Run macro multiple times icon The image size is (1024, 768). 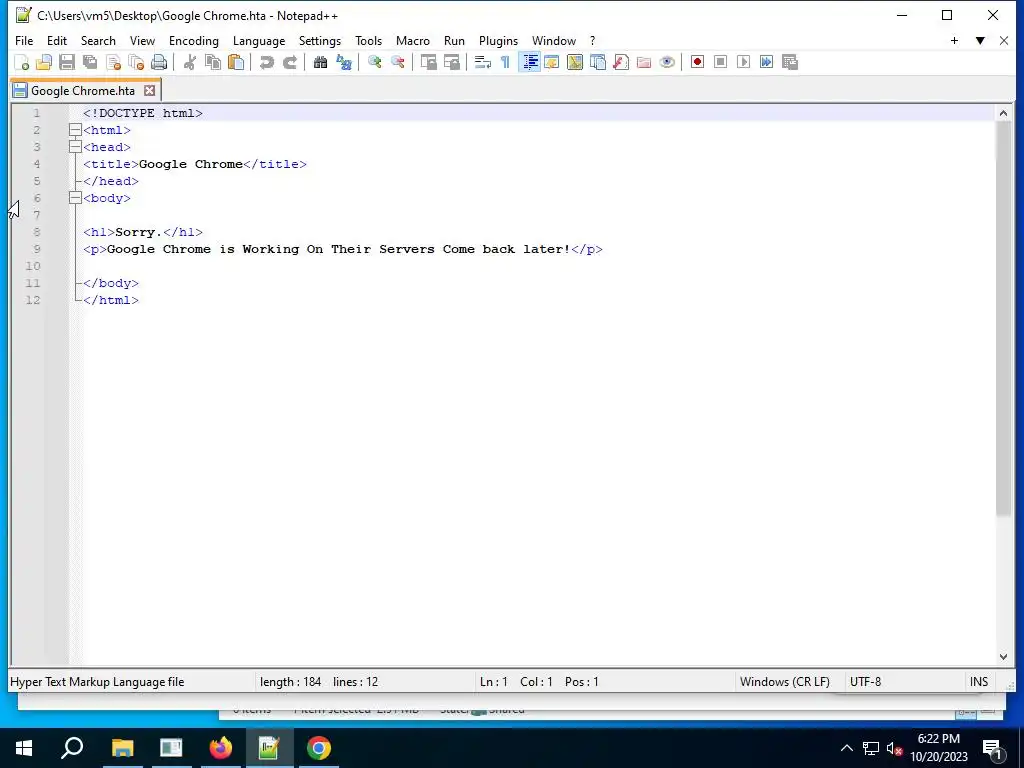[767, 62]
